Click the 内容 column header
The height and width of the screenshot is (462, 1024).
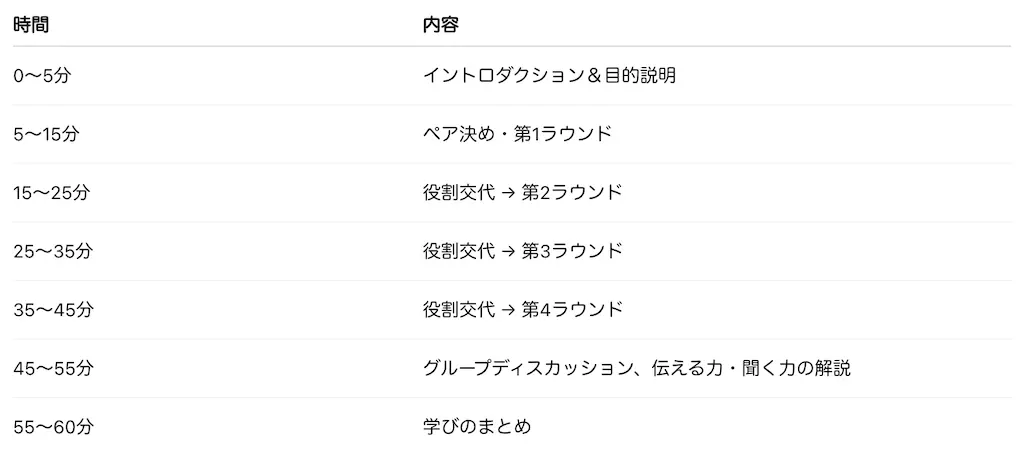pyautogui.click(x=441, y=25)
